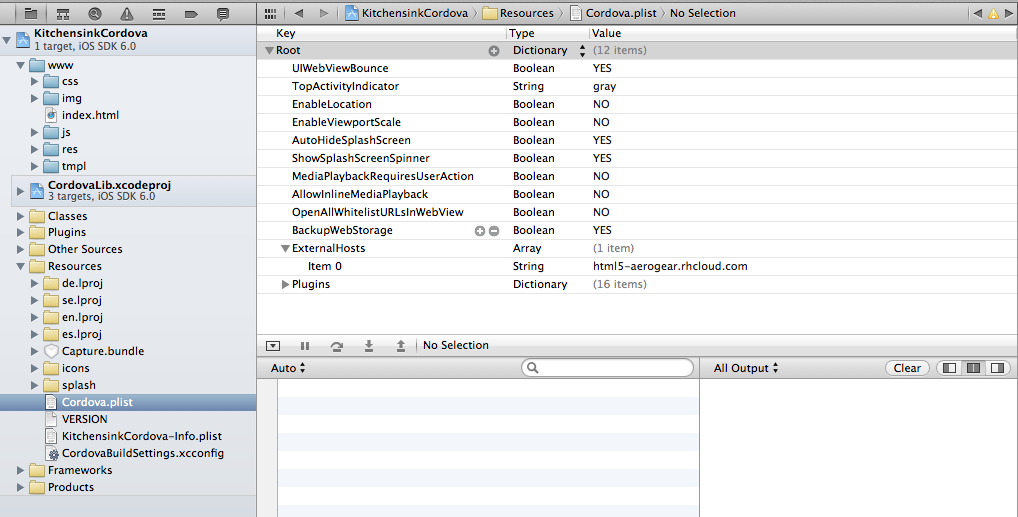
Task: Select the index.html file icon
Action: (51, 115)
